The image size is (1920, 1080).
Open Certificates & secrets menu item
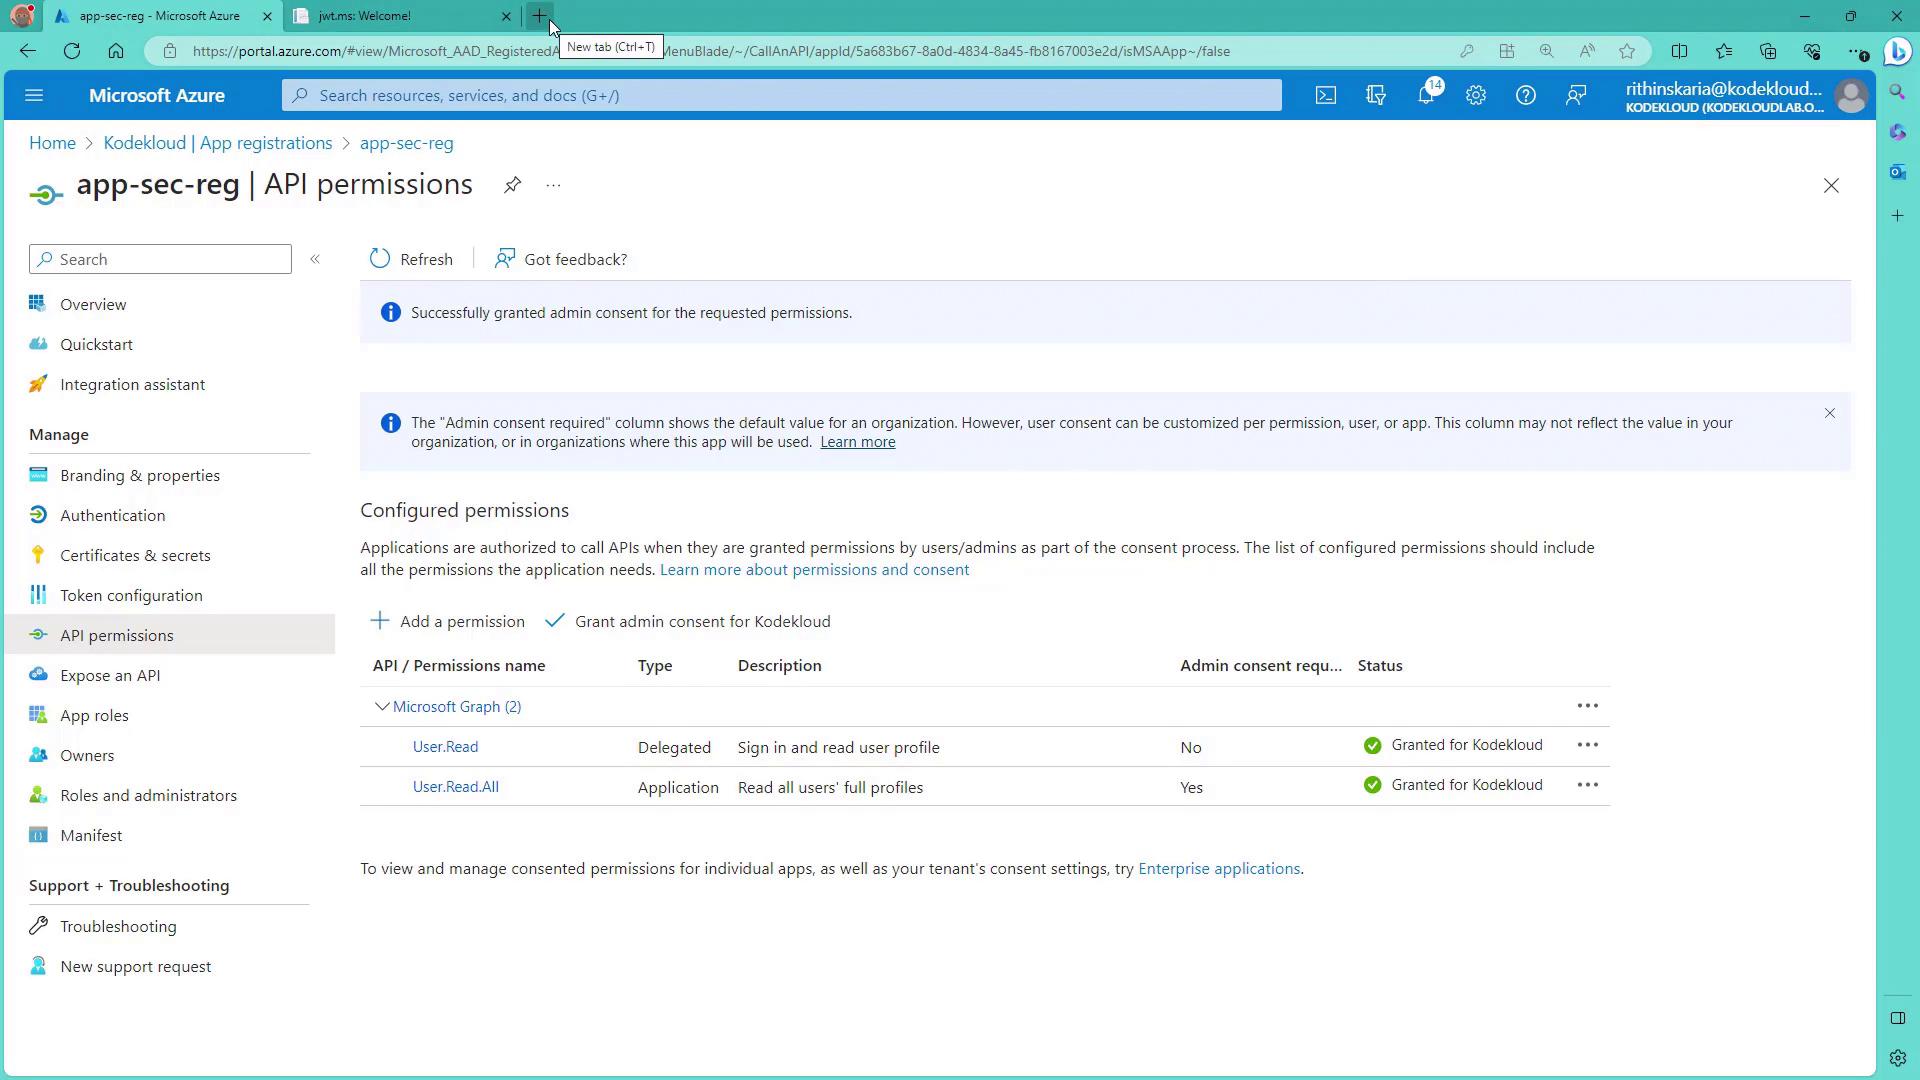(135, 555)
